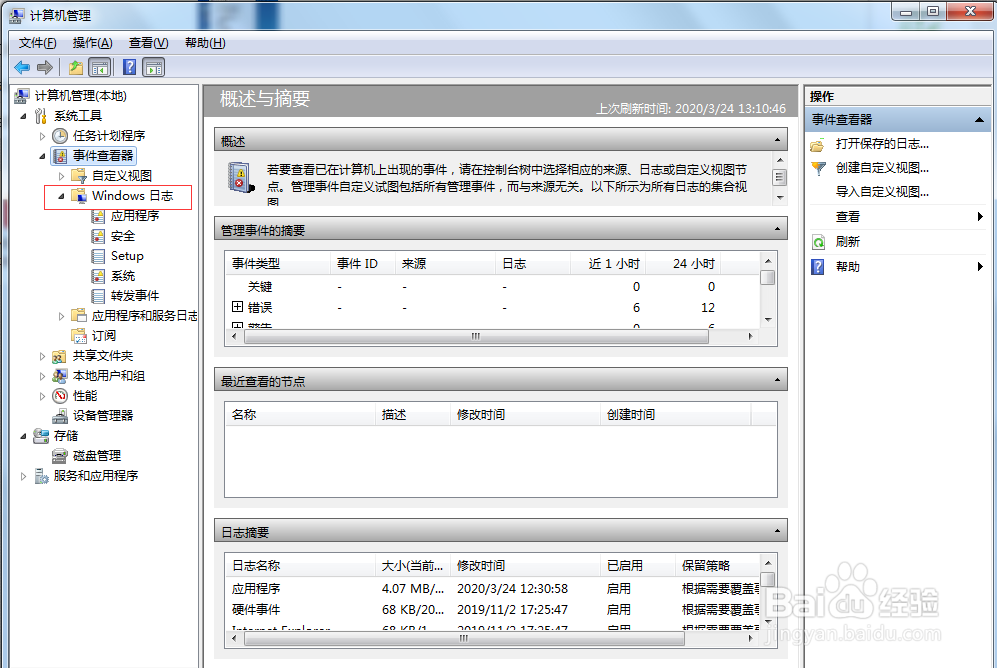Open the 系统 log icon
Viewport: 997px width, 668px height.
coord(98,276)
